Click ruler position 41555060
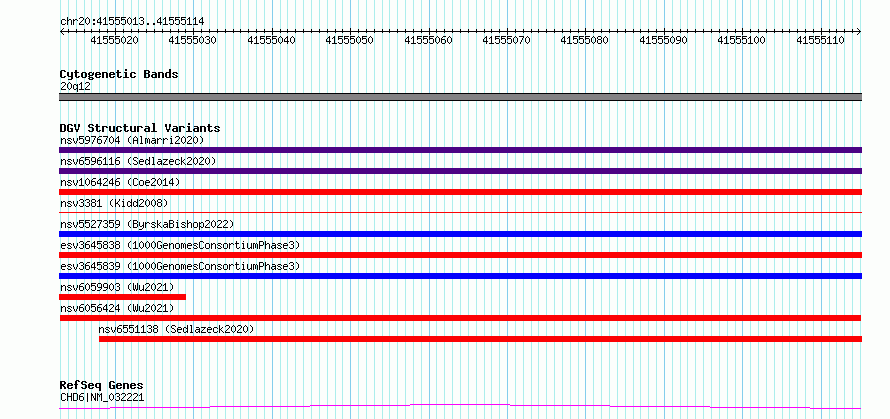 [429, 40]
